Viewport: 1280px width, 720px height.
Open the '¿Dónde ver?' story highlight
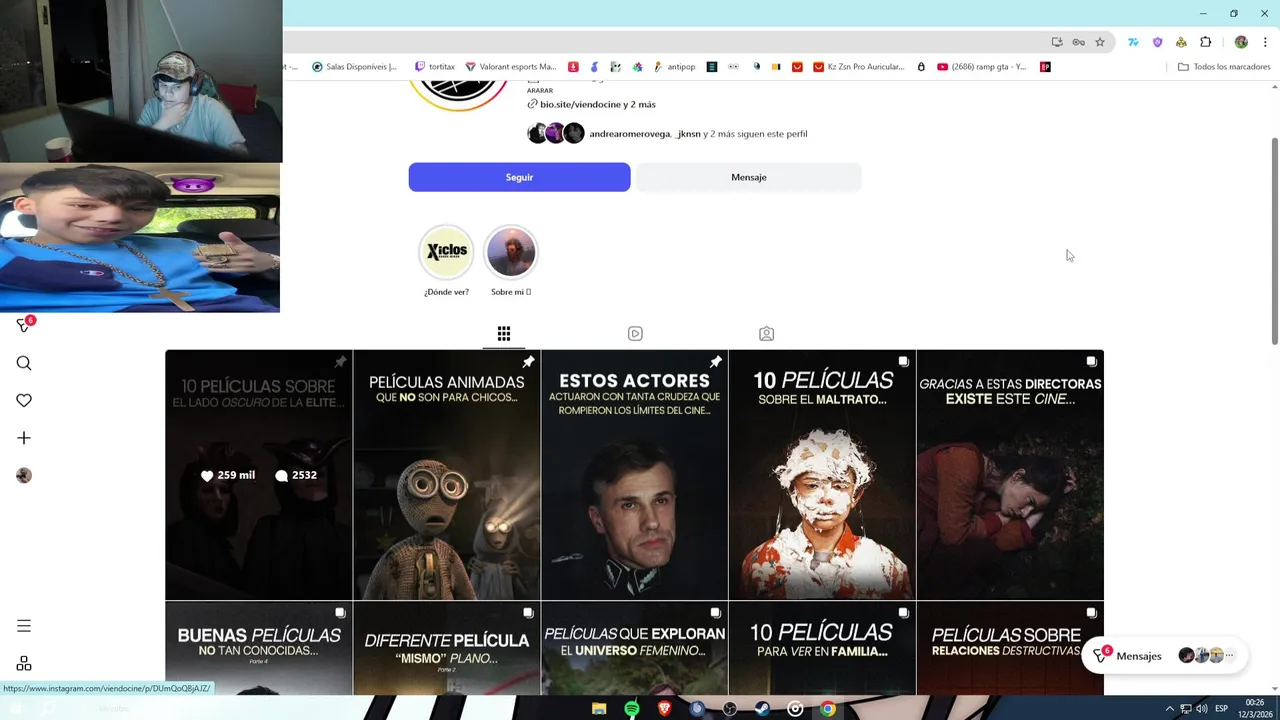pyautogui.click(x=446, y=260)
